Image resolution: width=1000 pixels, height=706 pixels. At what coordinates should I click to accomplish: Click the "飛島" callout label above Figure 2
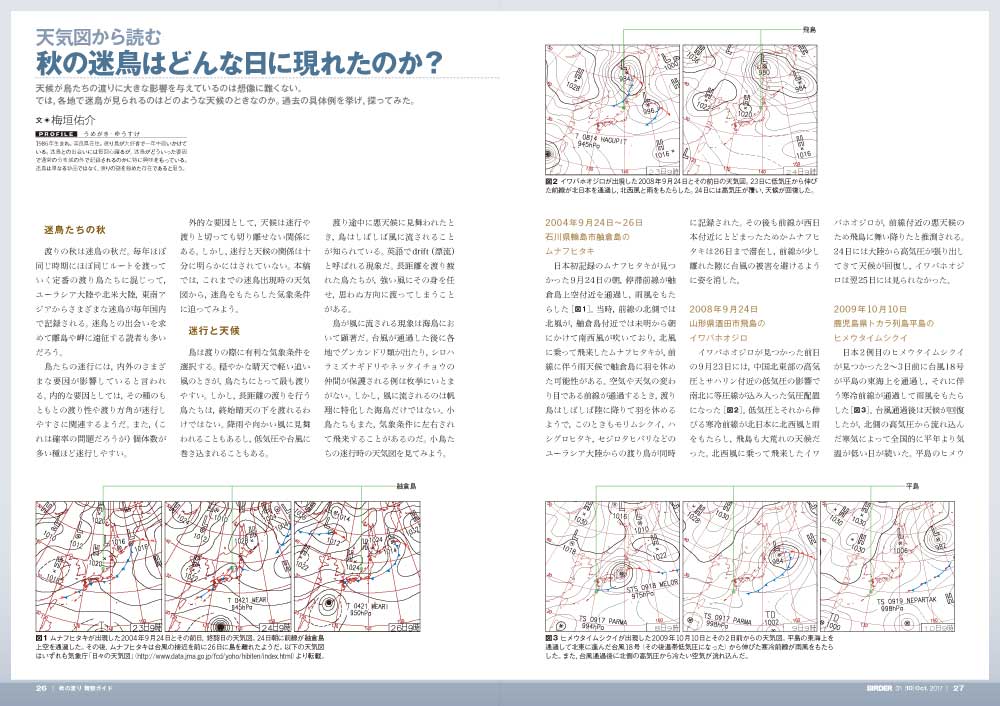[809, 30]
